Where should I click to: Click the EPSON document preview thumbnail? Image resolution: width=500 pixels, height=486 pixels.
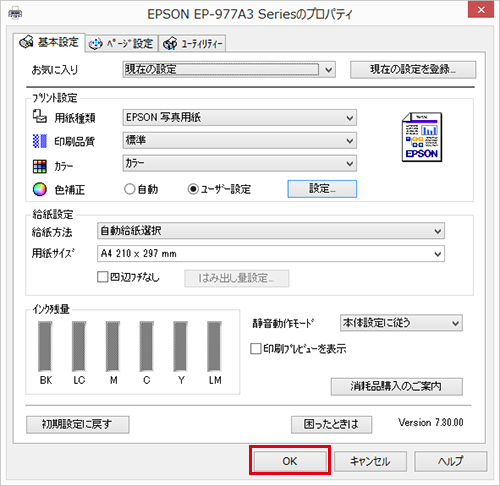[x=422, y=137]
